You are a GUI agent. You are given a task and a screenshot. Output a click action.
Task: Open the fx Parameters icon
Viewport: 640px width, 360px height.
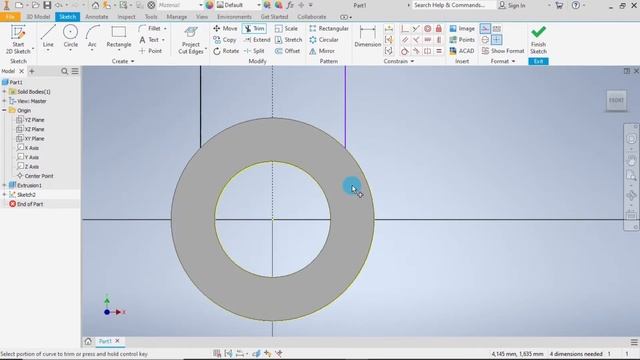(290, 5)
